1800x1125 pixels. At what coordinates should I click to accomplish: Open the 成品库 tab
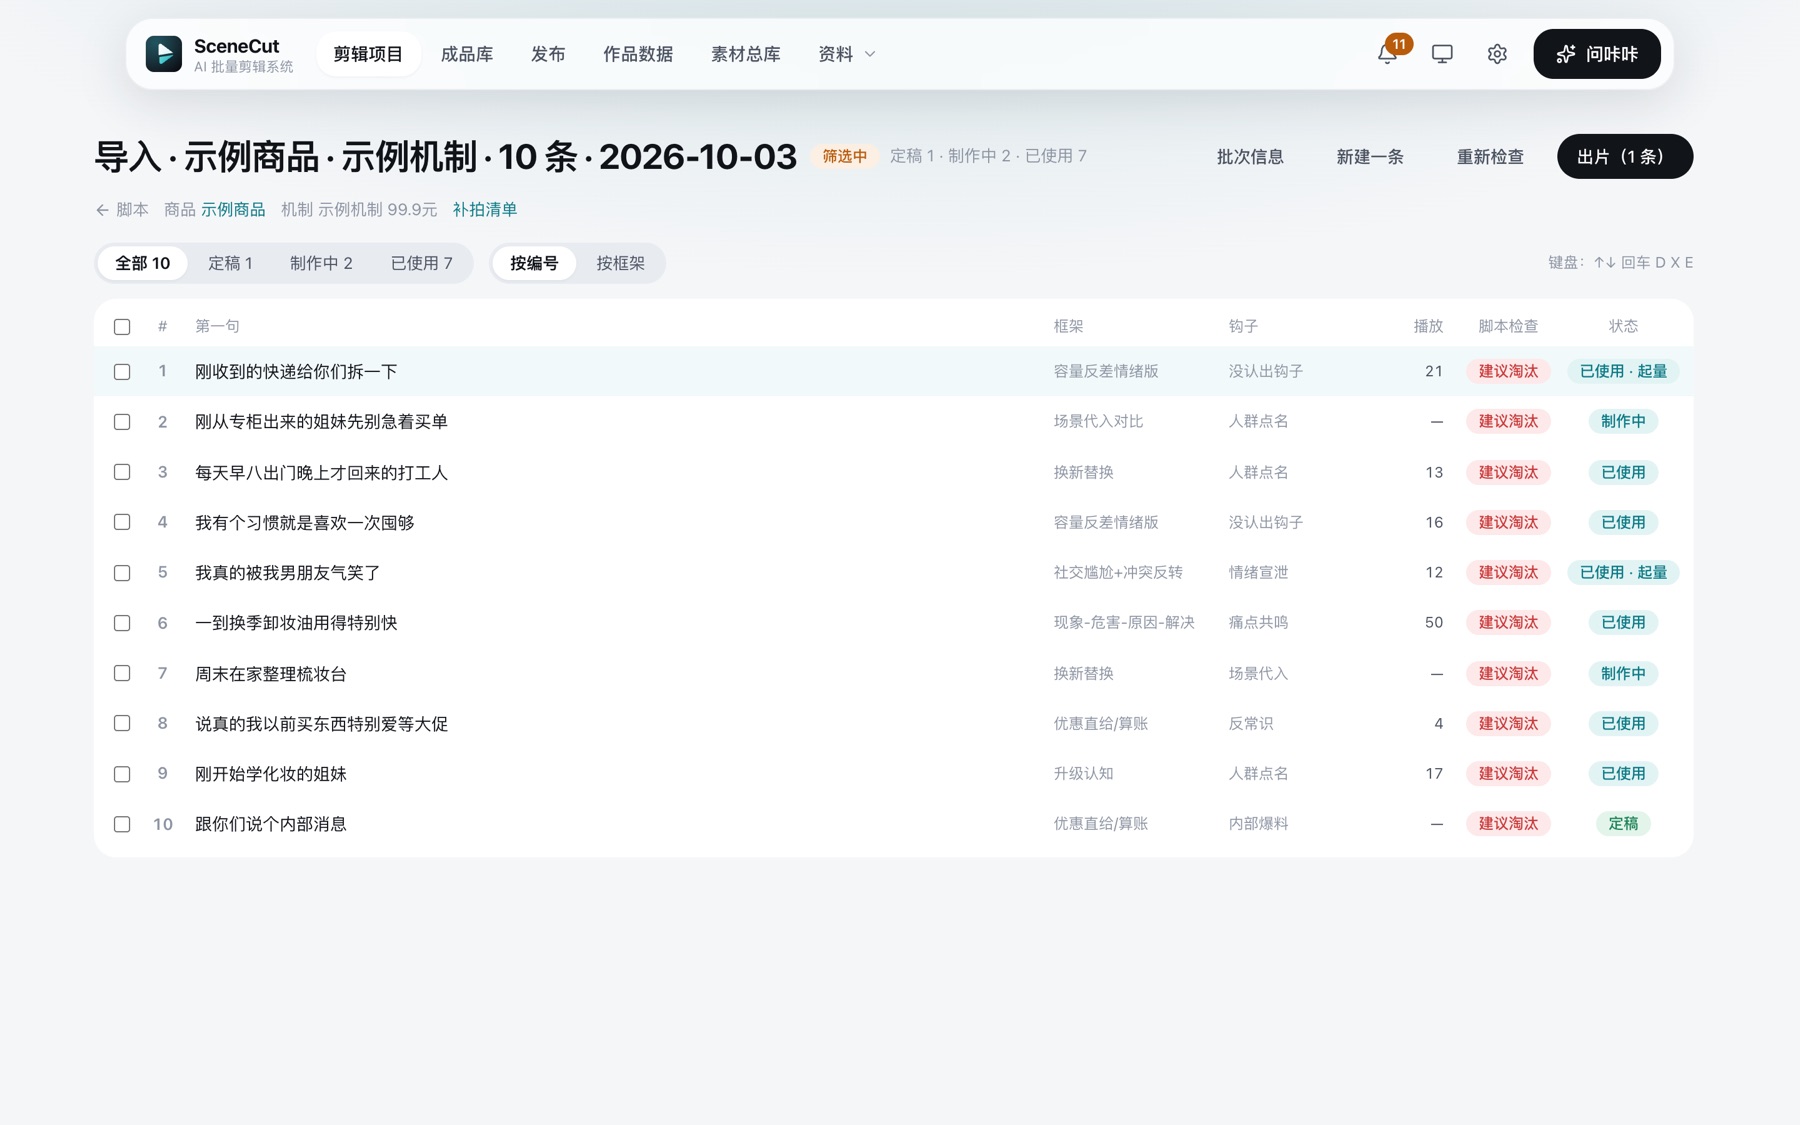coord(467,54)
